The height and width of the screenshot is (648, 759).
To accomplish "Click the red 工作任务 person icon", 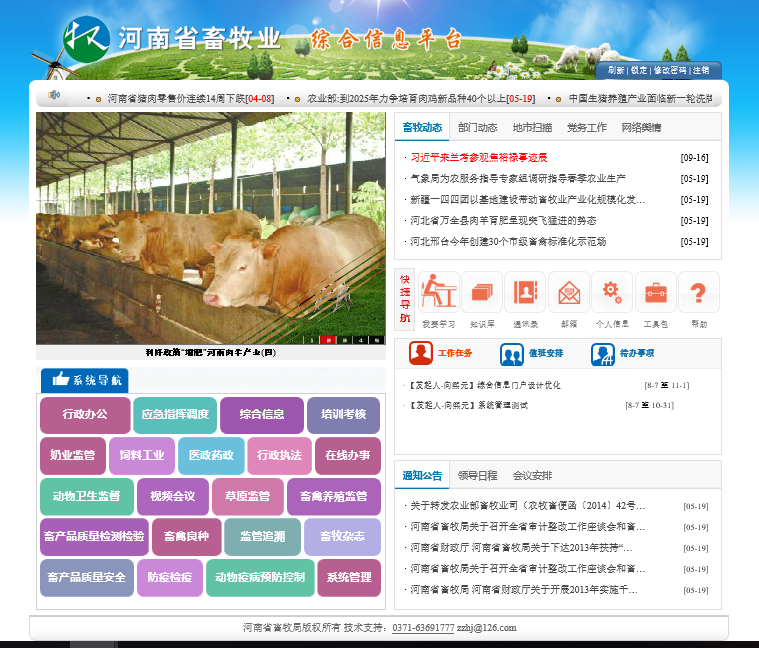I will tap(421, 353).
